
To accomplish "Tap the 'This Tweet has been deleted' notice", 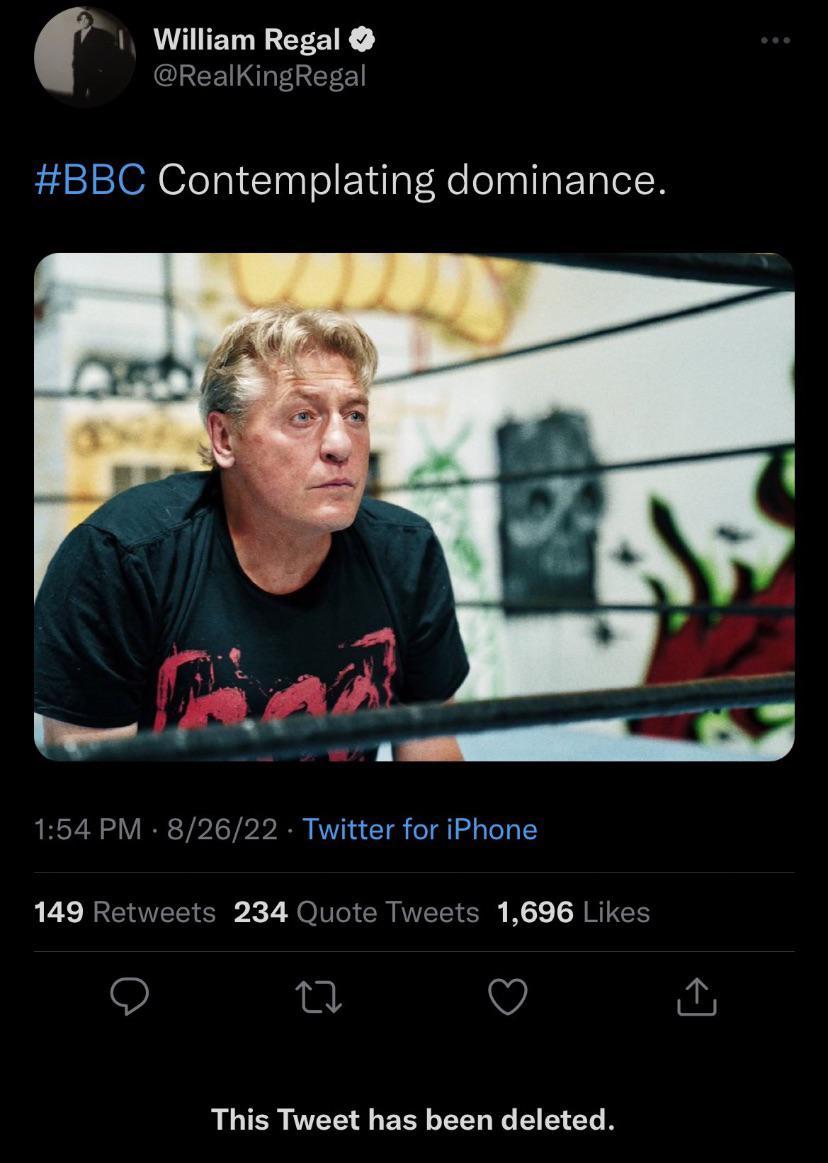I will point(413,1118).
